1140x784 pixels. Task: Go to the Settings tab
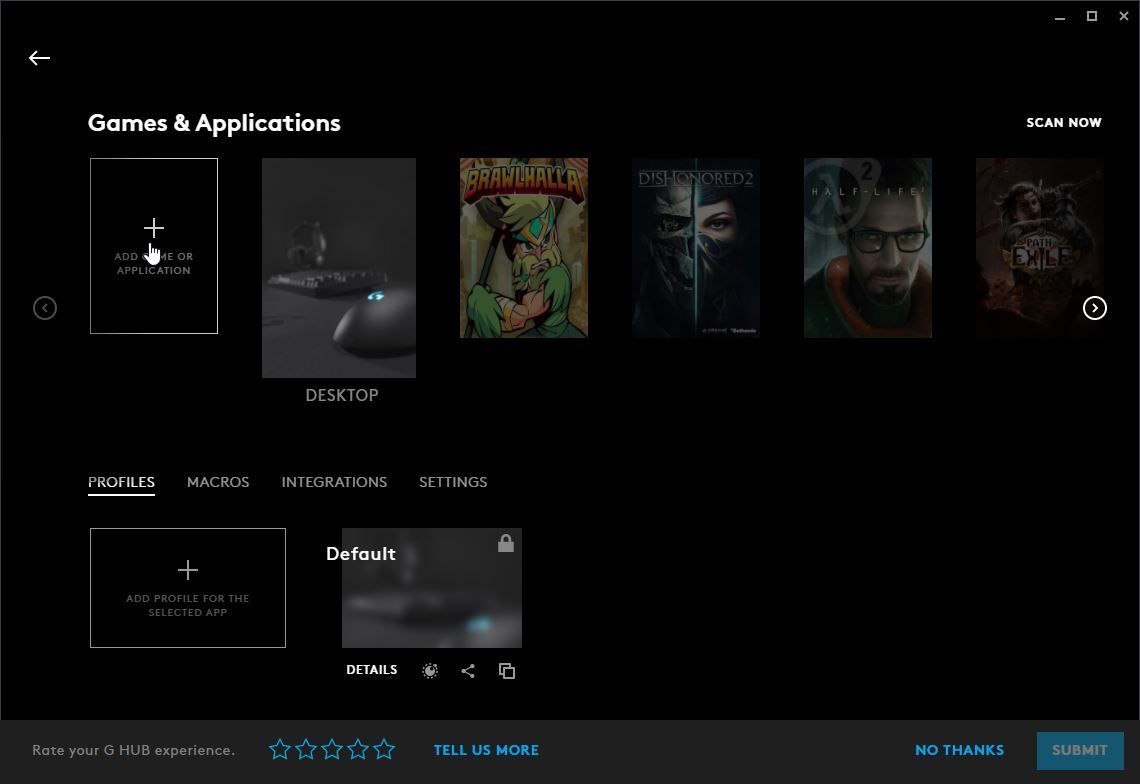[453, 482]
